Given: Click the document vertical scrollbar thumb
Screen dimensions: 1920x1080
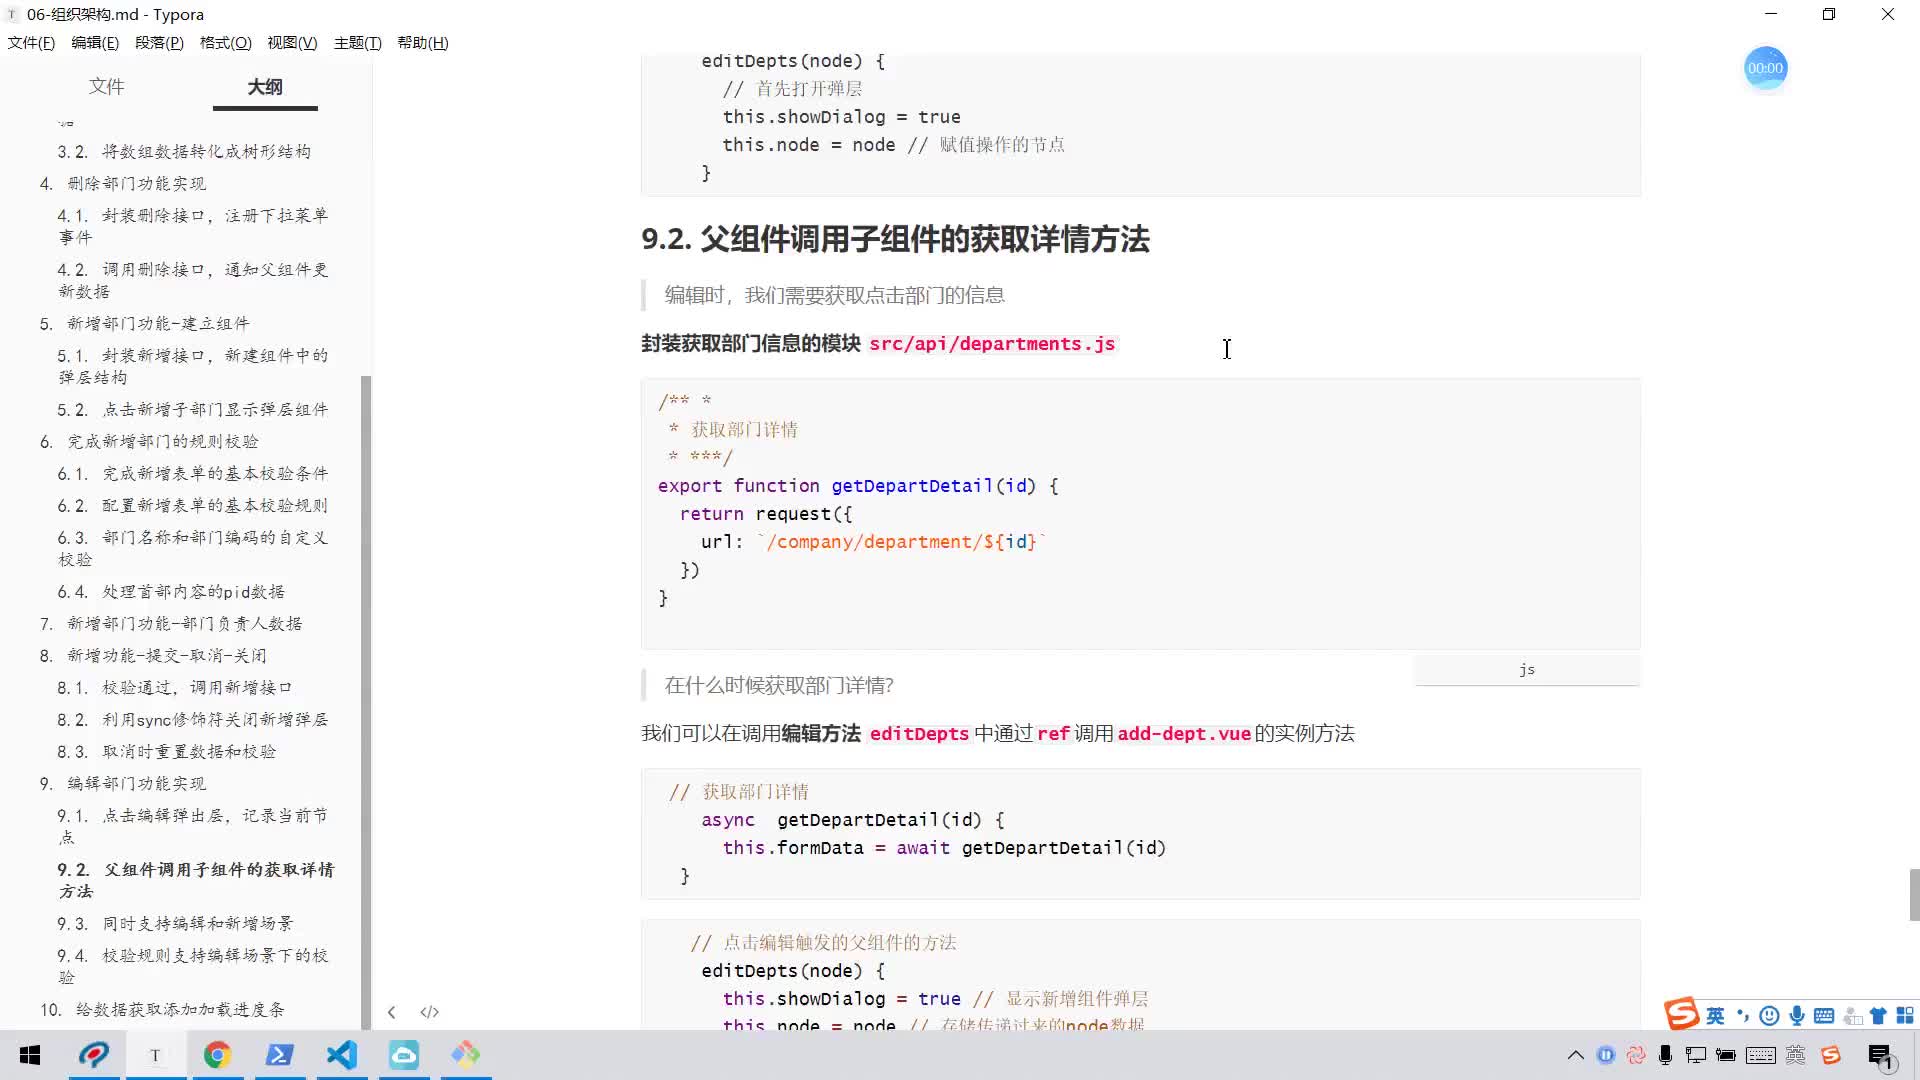Looking at the screenshot, I should pyautogui.click(x=1914, y=895).
